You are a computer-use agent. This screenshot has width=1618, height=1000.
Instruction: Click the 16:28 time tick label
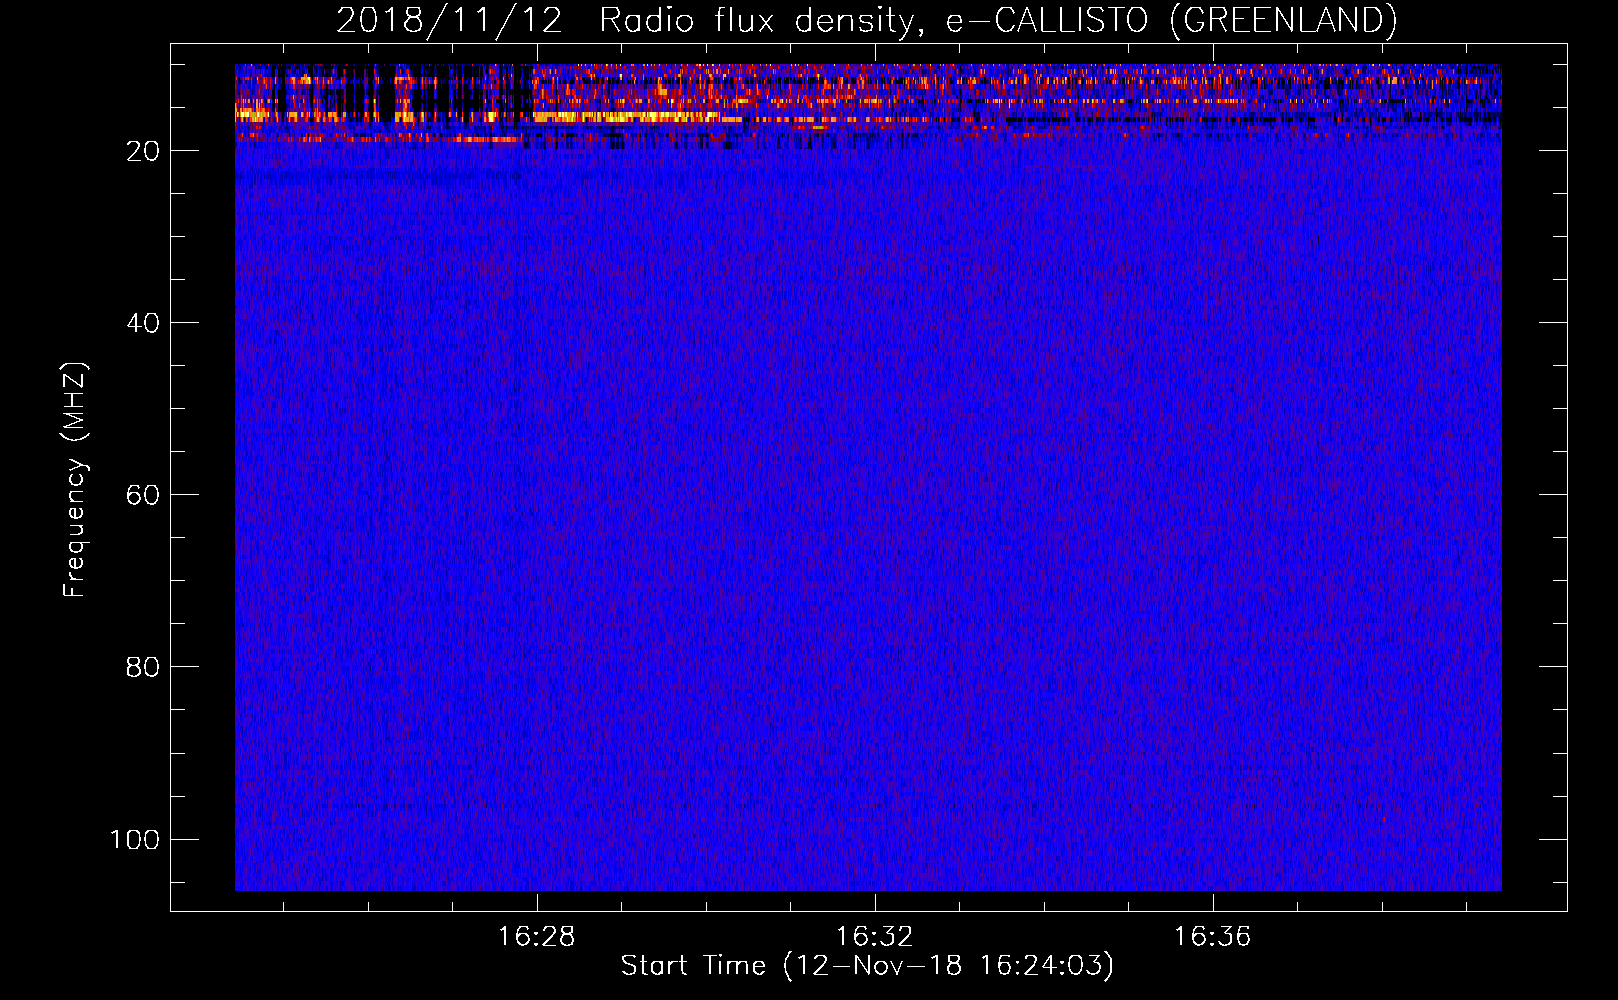coord(536,937)
